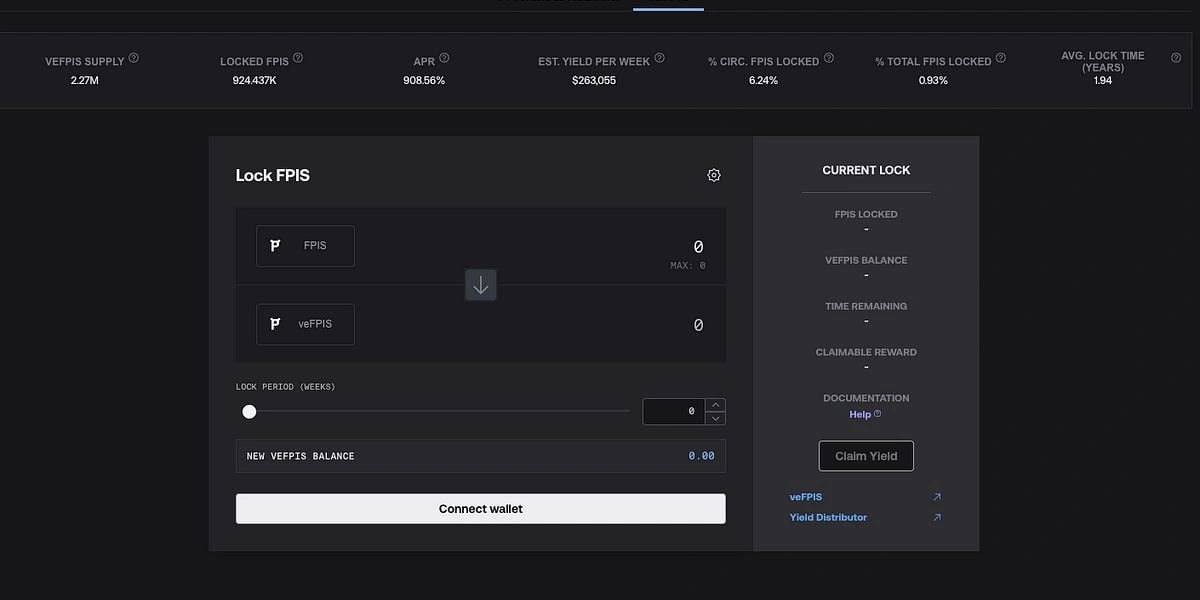Viewport: 1200px width, 600px height.
Task: Click the Connect wallet button
Action: 481,509
